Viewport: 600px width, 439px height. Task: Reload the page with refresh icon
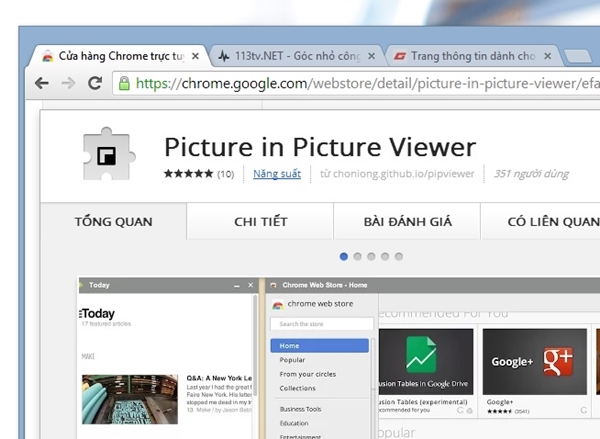pos(95,83)
